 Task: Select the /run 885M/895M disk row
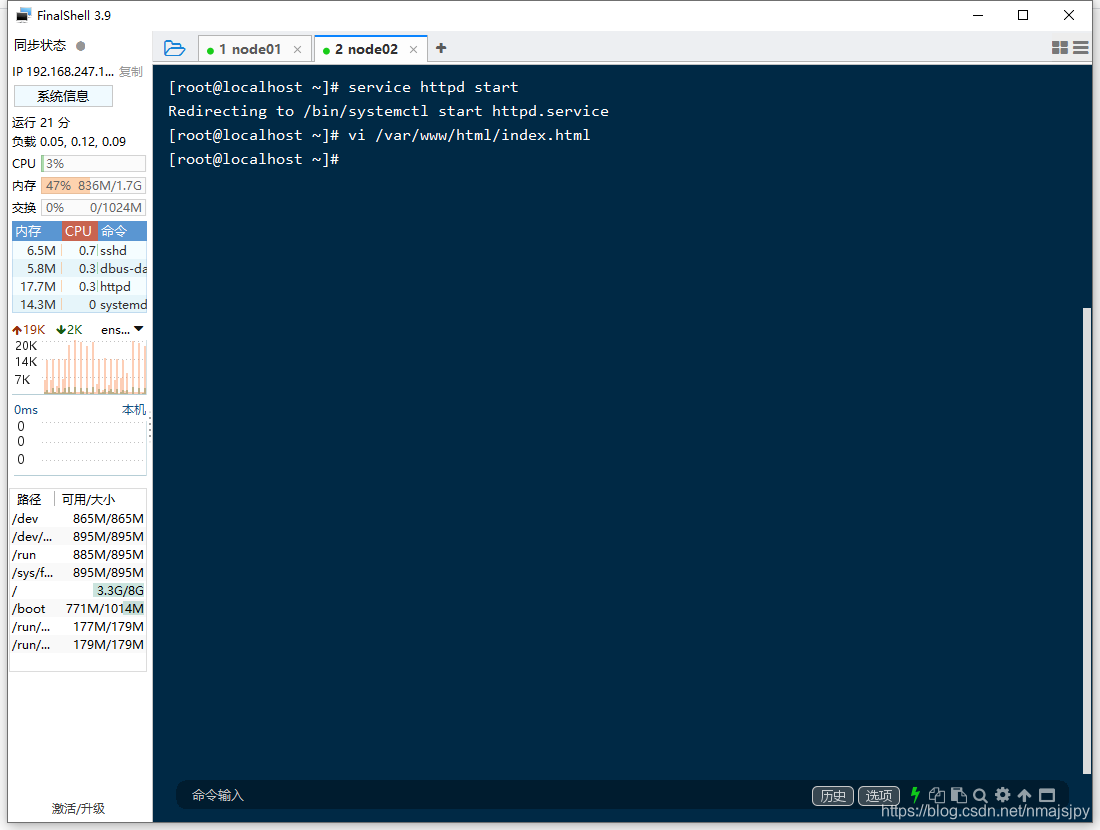78,554
